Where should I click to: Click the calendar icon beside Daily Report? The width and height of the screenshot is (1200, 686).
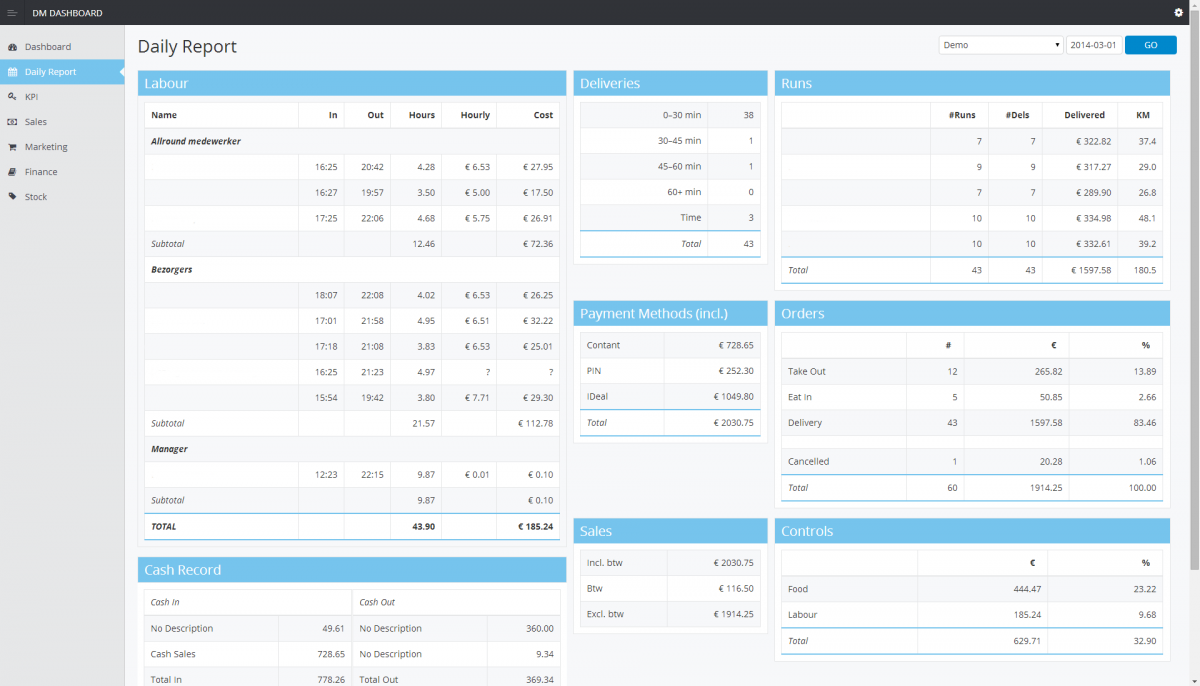click(12, 72)
